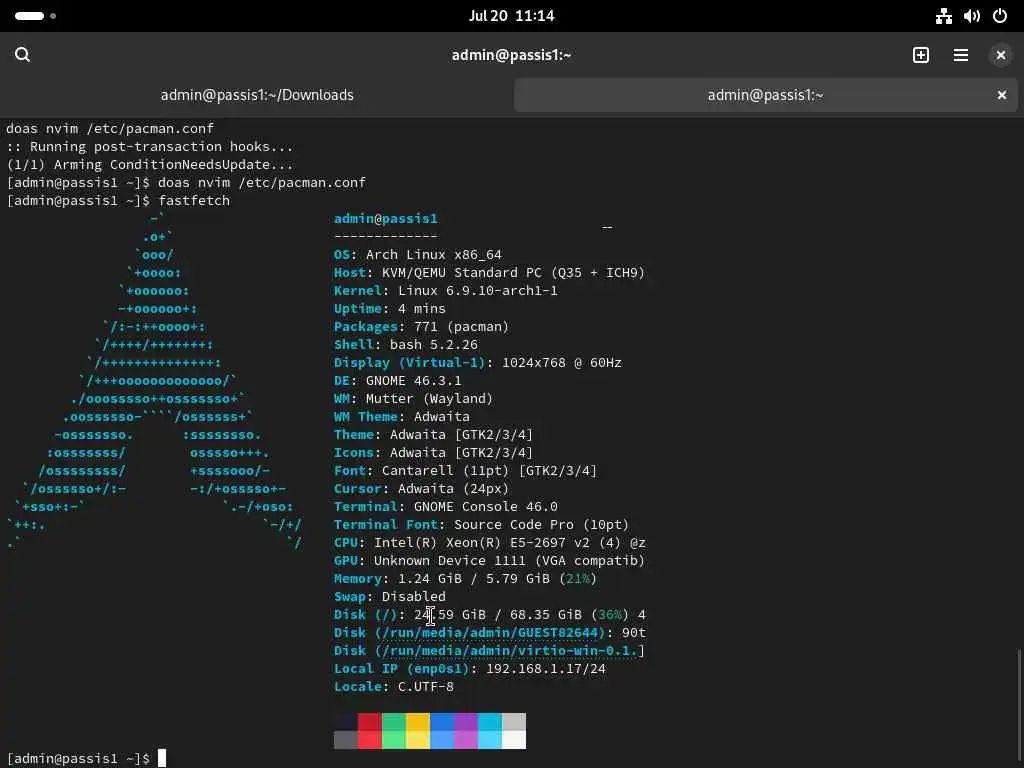Open the network status icon
1024x768 pixels.
[x=944, y=16]
